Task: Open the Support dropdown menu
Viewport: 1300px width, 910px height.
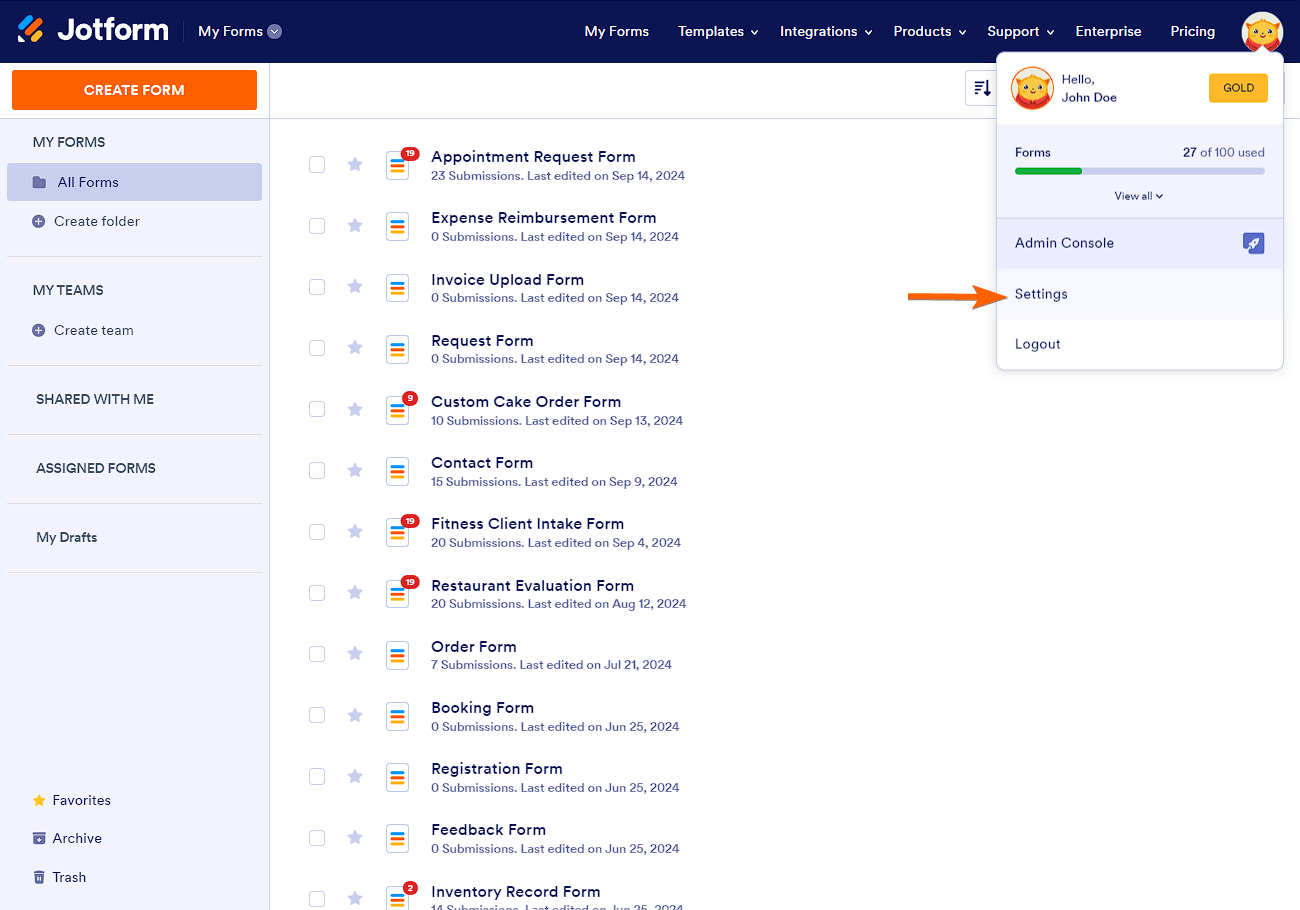Action: (x=1021, y=31)
